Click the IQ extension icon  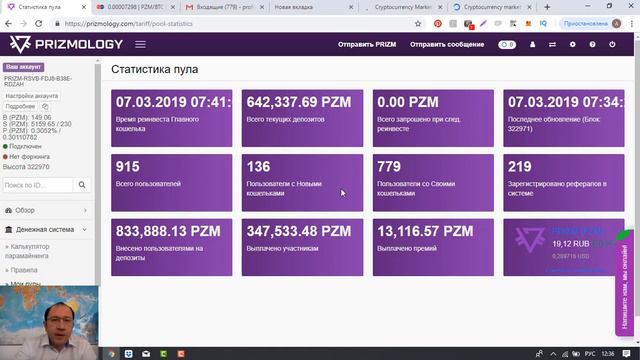click(543, 24)
